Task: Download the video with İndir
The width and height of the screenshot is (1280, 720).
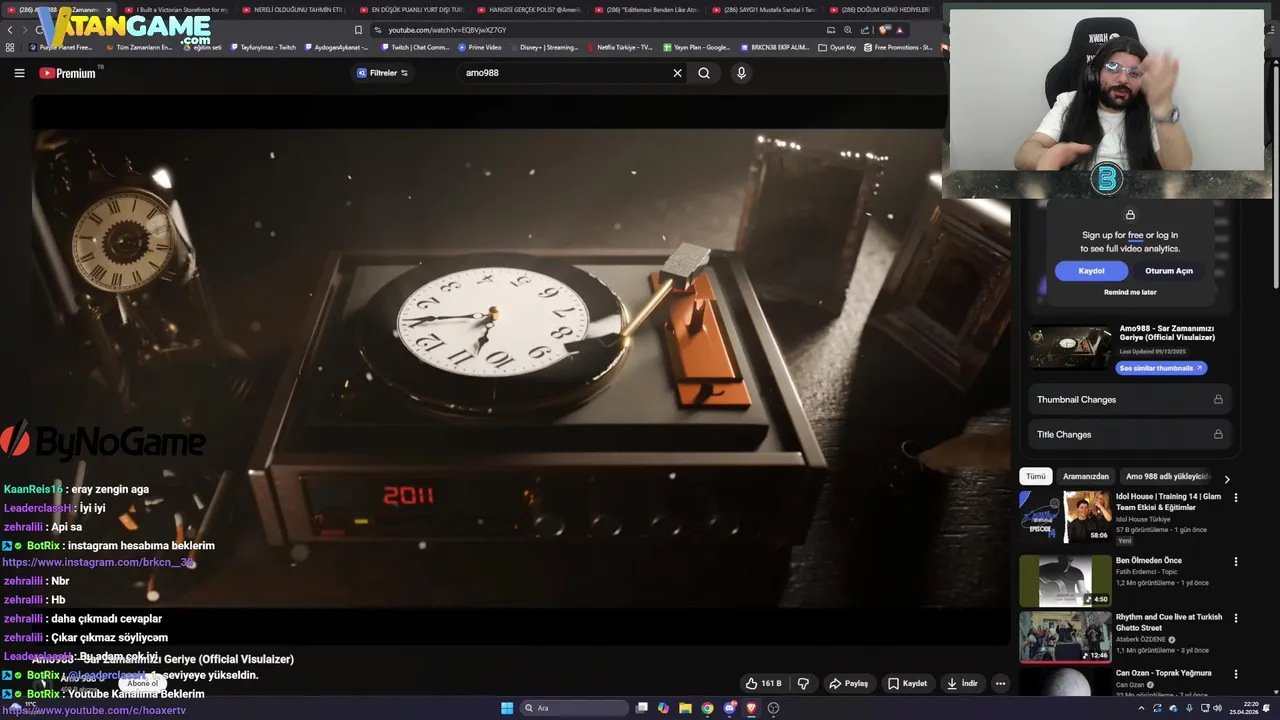Action: (962, 684)
